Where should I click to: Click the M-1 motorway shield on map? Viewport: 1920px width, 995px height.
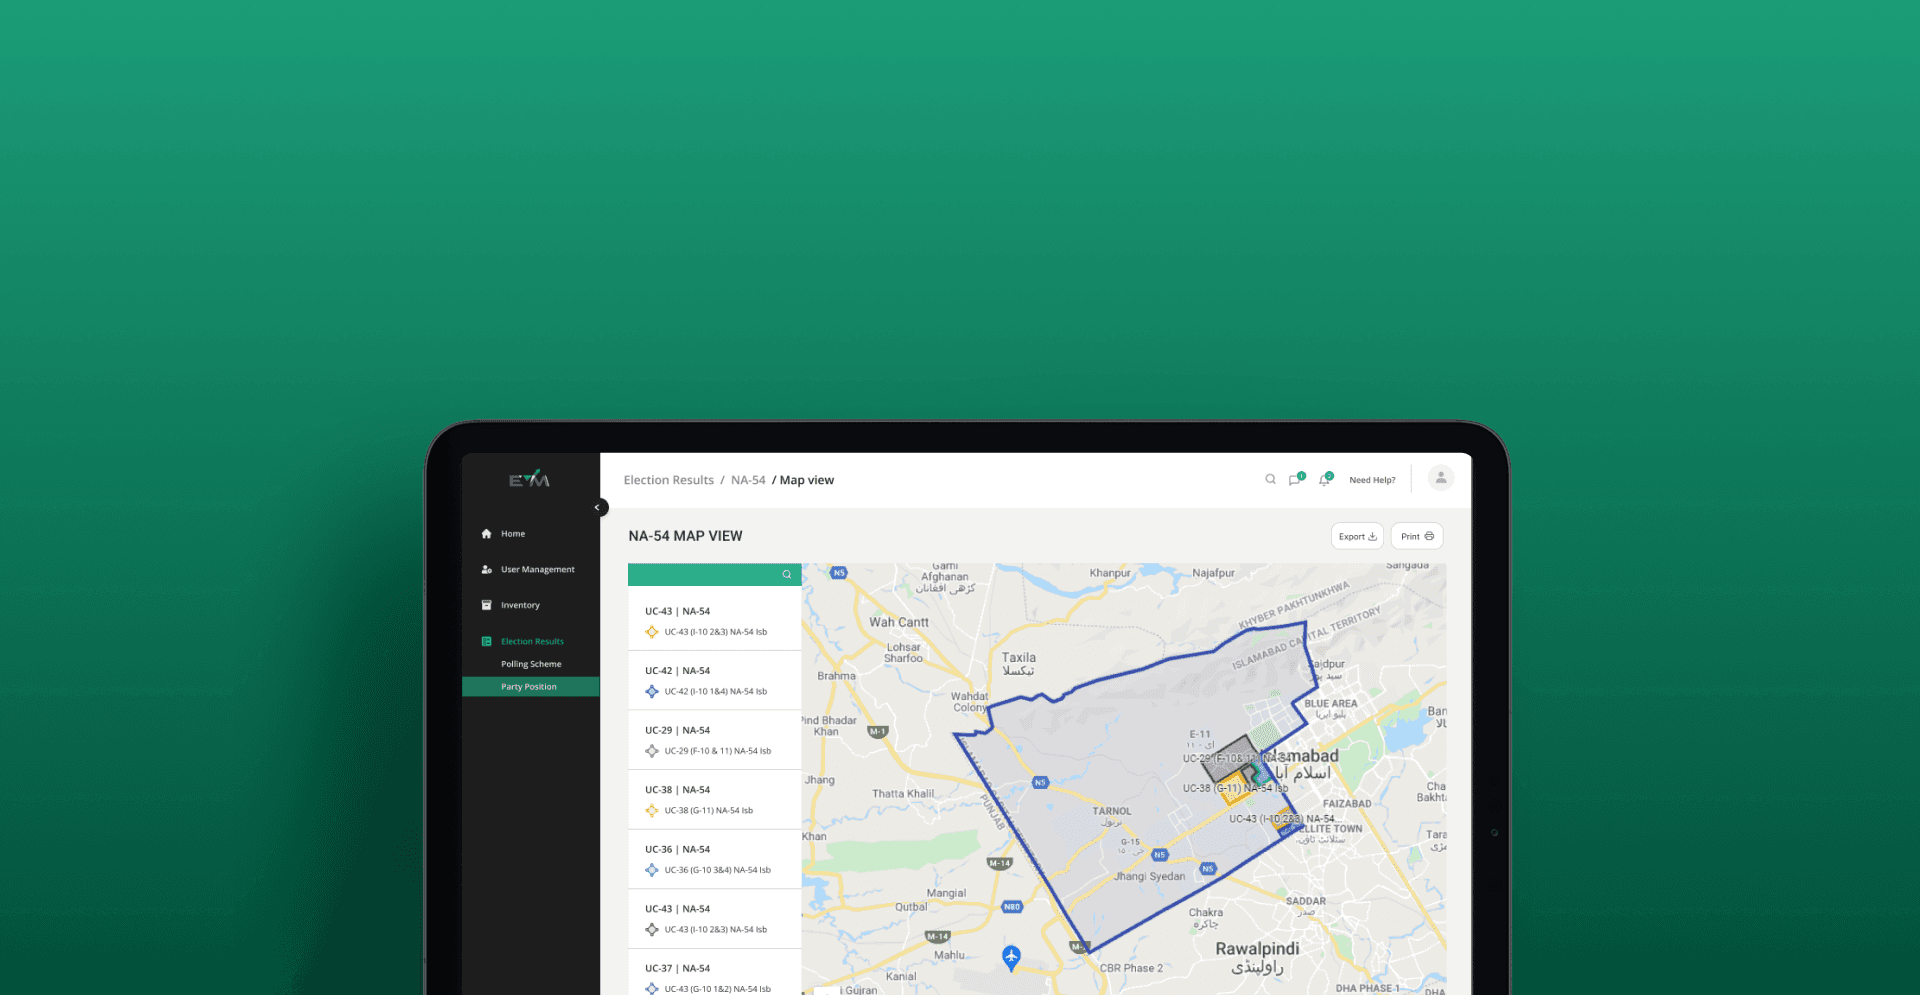pyautogui.click(x=877, y=732)
